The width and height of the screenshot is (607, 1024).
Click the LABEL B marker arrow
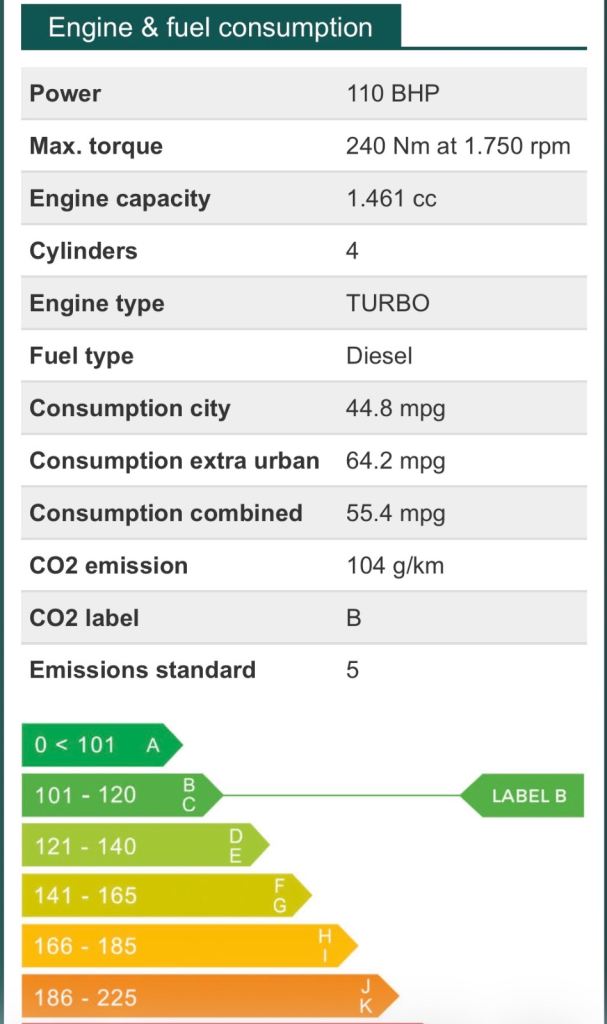[522, 795]
